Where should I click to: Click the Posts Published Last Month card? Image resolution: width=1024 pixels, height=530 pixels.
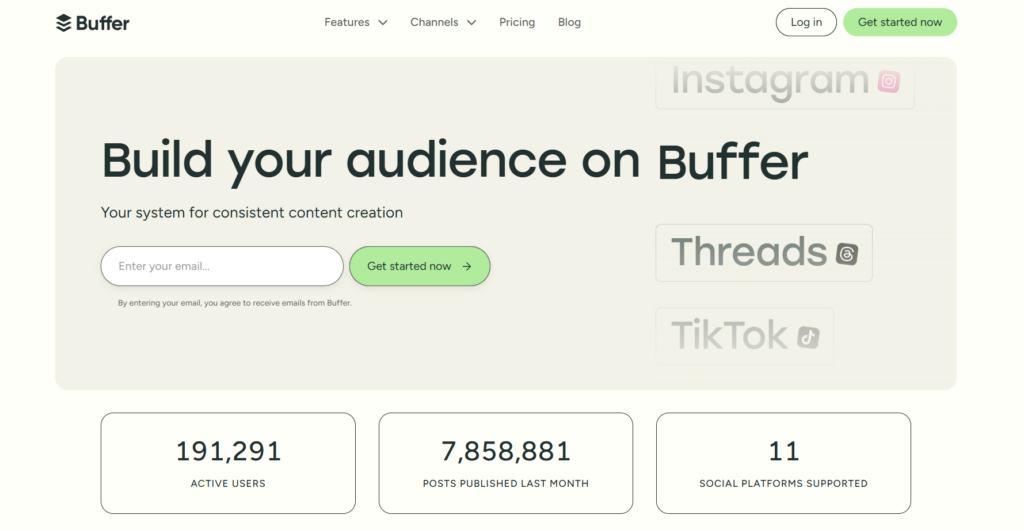505,463
